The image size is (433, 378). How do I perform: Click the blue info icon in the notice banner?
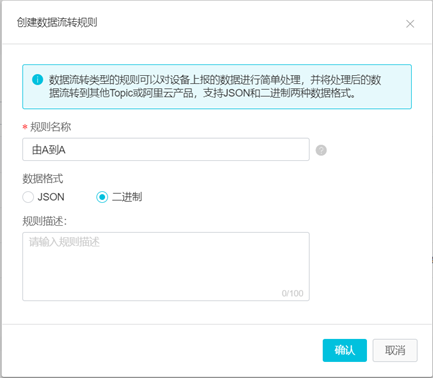pos(37,80)
